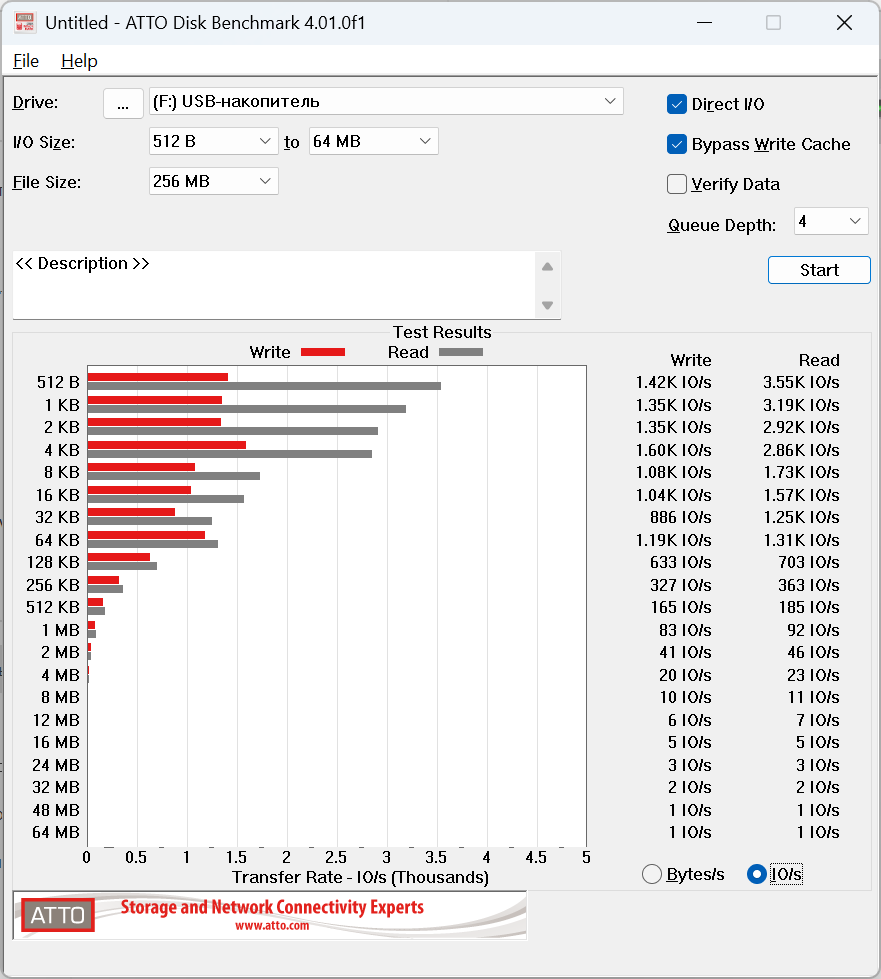Click the 512 B read bar in chart
This screenshot has height=979, width=881.
point(264,386)
